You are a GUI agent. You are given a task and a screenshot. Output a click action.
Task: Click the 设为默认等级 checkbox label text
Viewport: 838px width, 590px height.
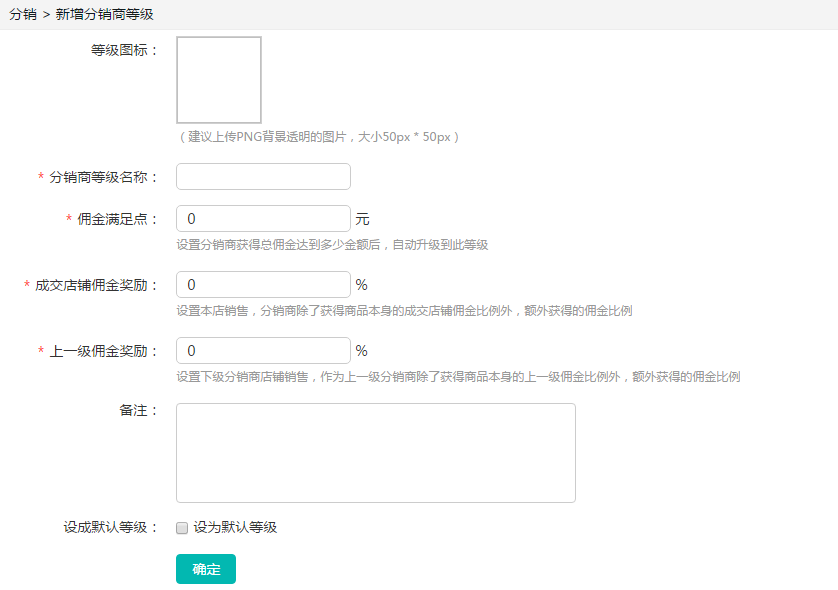click(x=235, y=527)
